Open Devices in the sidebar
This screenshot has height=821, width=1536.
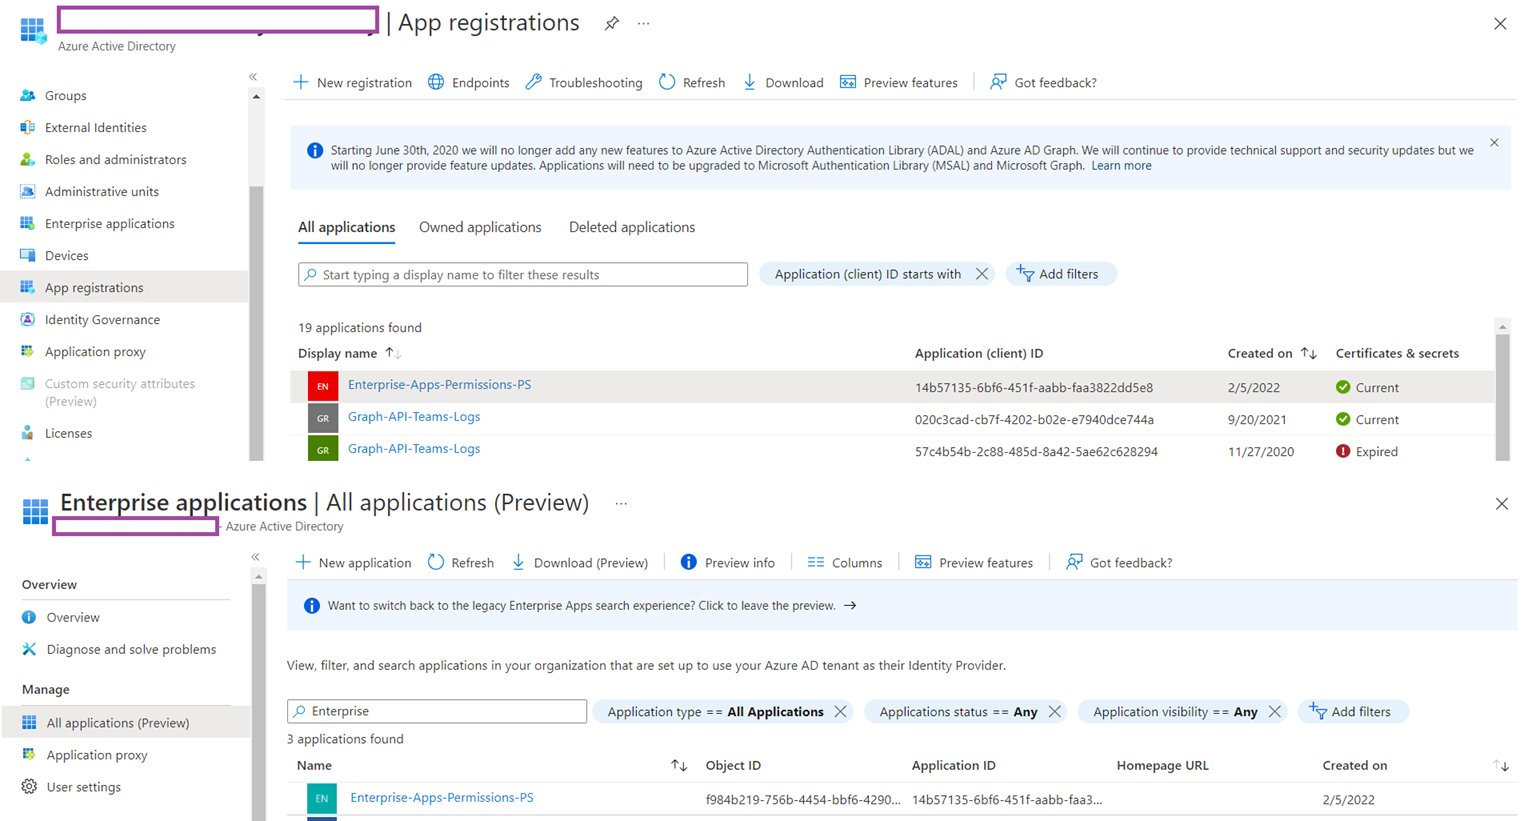(66, 255)
